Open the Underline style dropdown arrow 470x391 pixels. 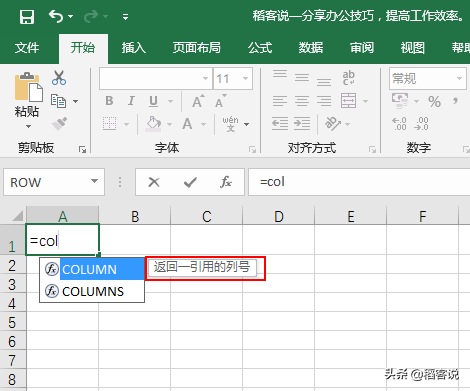pos(170,101)
